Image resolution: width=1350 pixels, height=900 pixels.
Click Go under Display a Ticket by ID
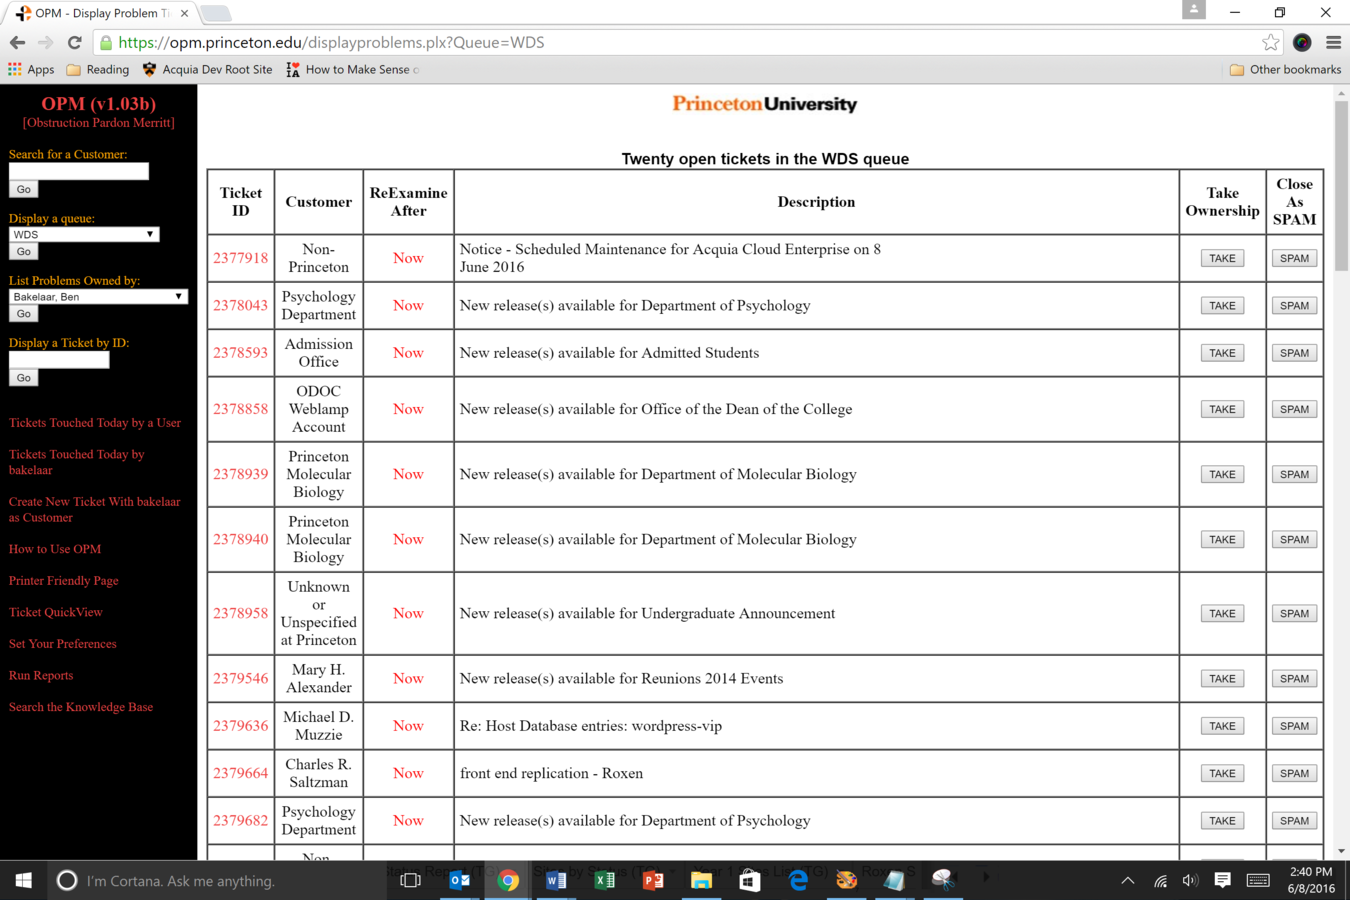(x=23, y=377)
